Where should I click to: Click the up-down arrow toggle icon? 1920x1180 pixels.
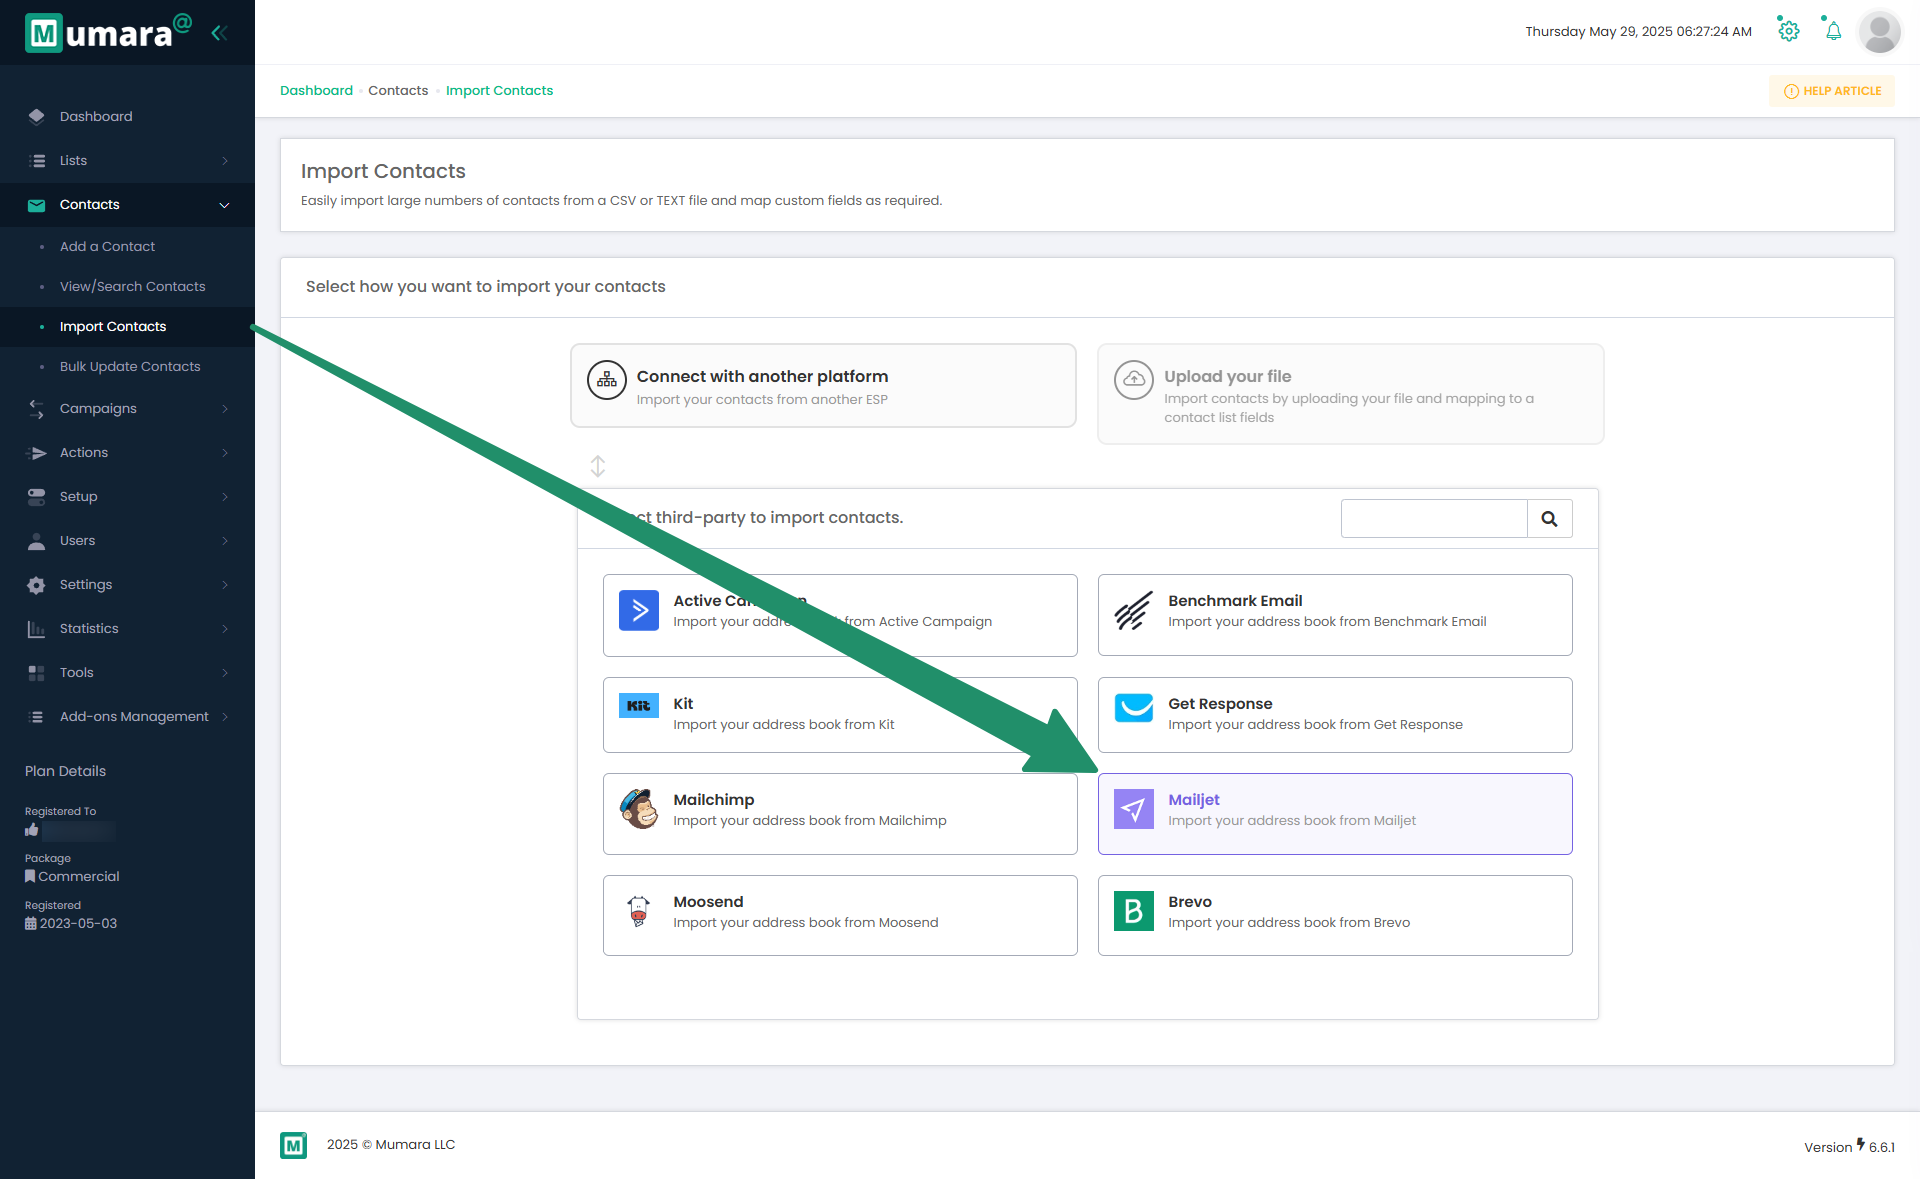(598, 466)
